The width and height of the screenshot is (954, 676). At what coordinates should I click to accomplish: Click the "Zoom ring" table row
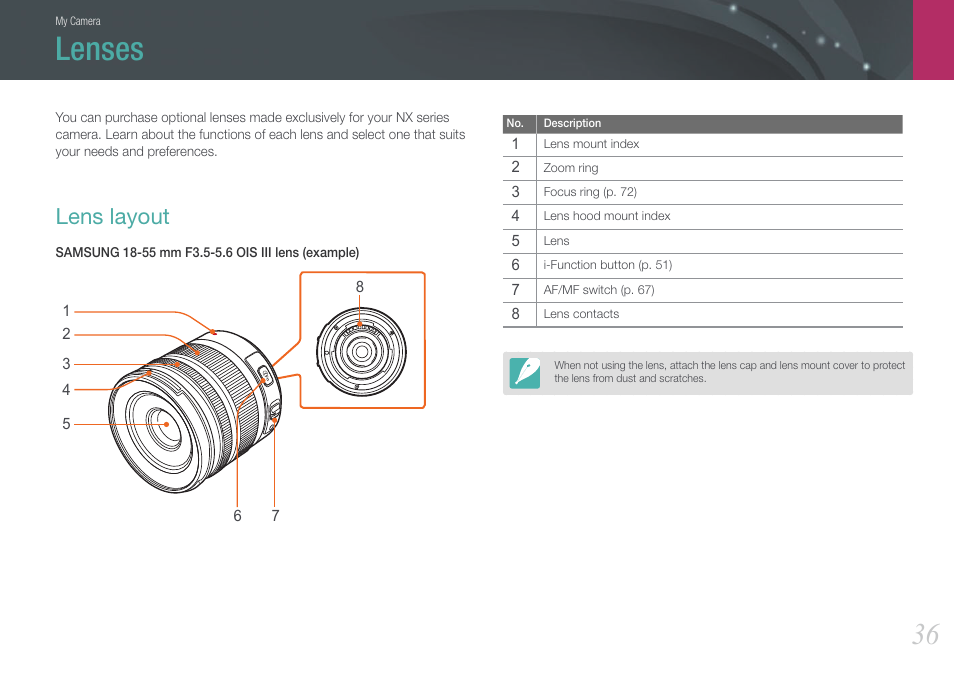point(703,169)
